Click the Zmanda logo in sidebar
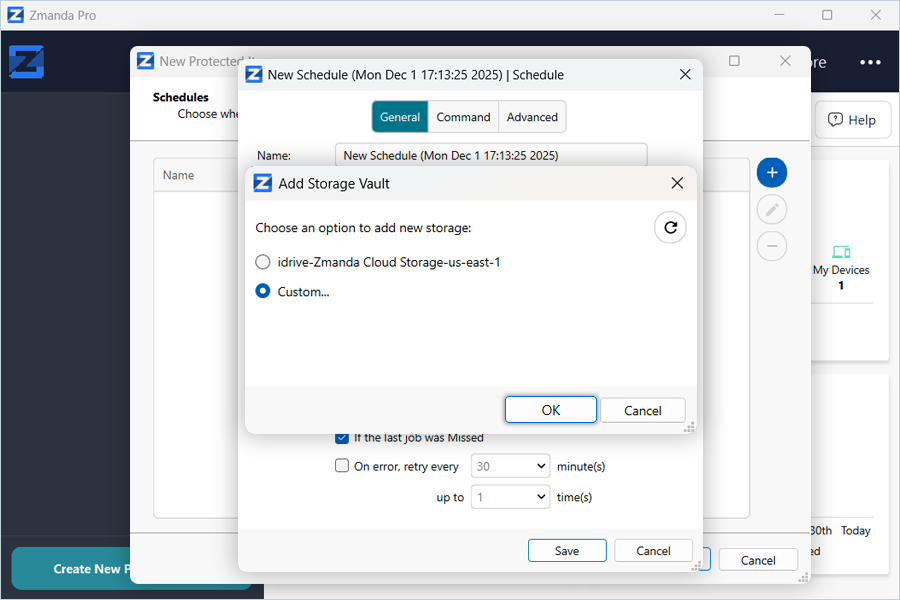900x600 pixels. pyautogui.click(x=26, y=62)
